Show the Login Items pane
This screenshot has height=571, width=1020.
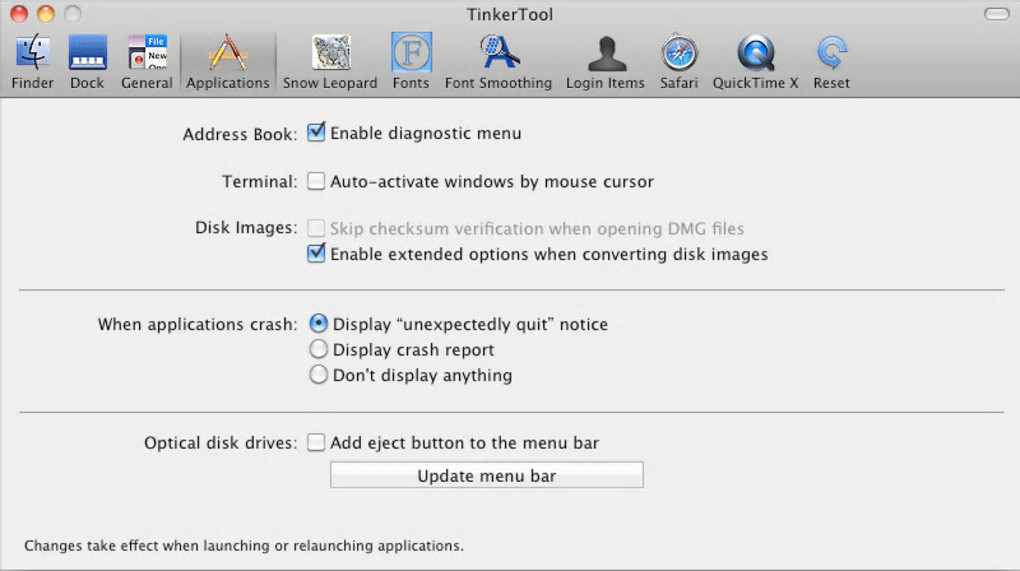pos(605,62)
